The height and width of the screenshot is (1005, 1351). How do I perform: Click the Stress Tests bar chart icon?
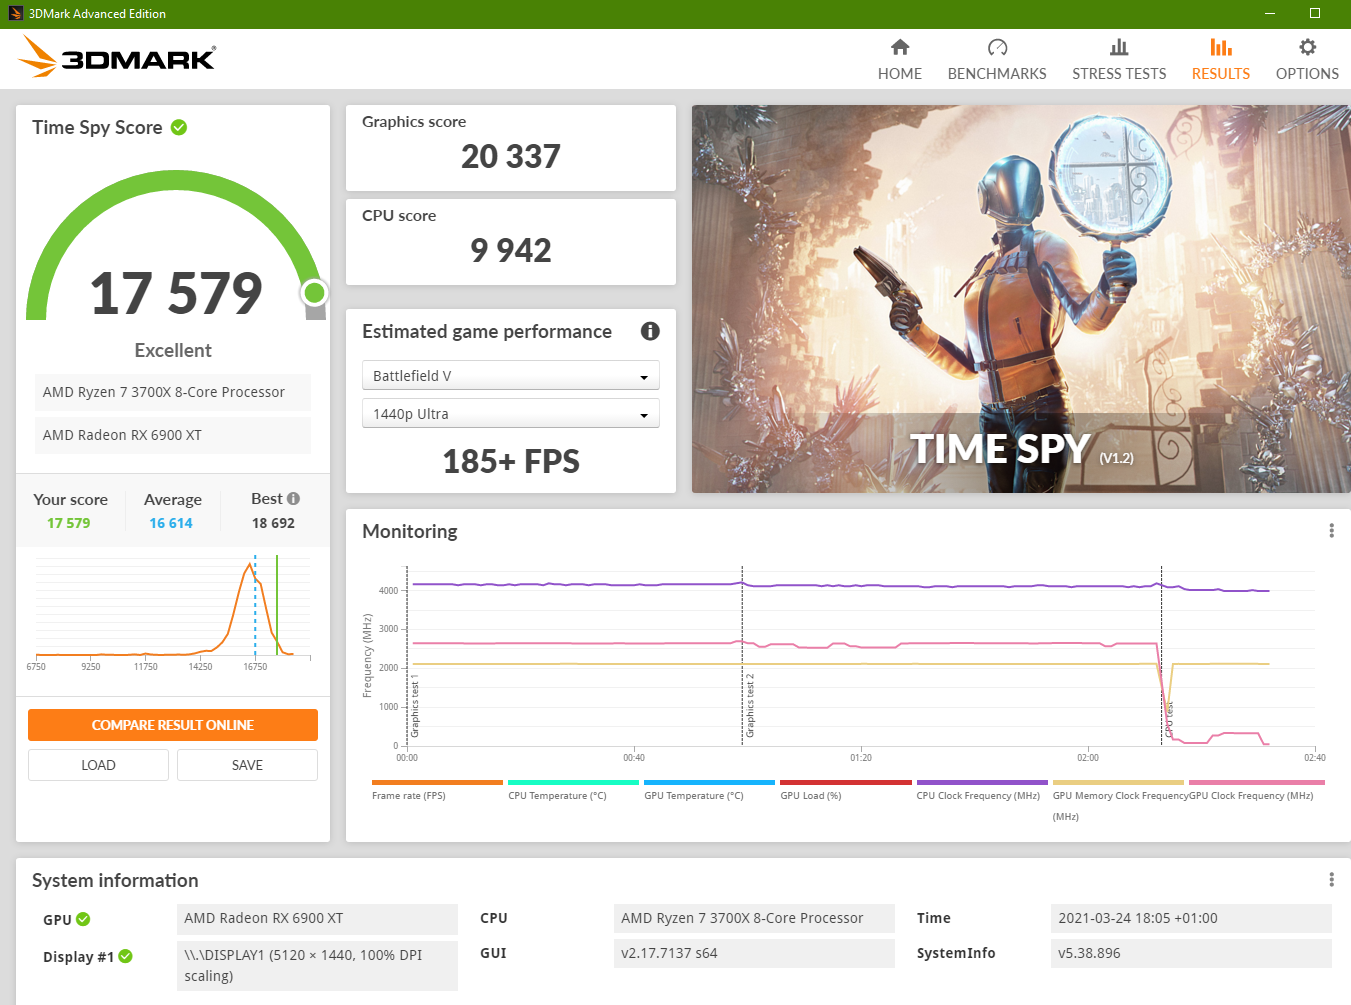coord(1119,47)
